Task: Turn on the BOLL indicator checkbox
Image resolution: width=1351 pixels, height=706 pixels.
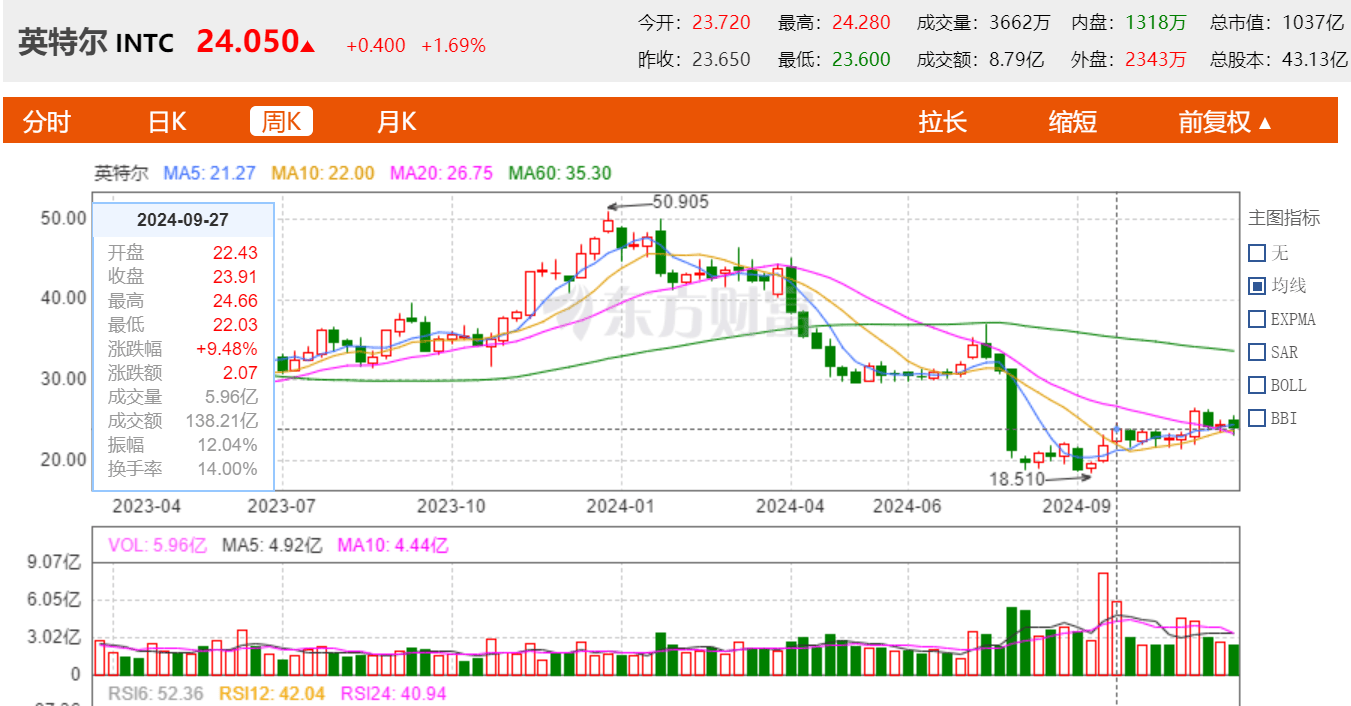Action: coord(1257,385)
